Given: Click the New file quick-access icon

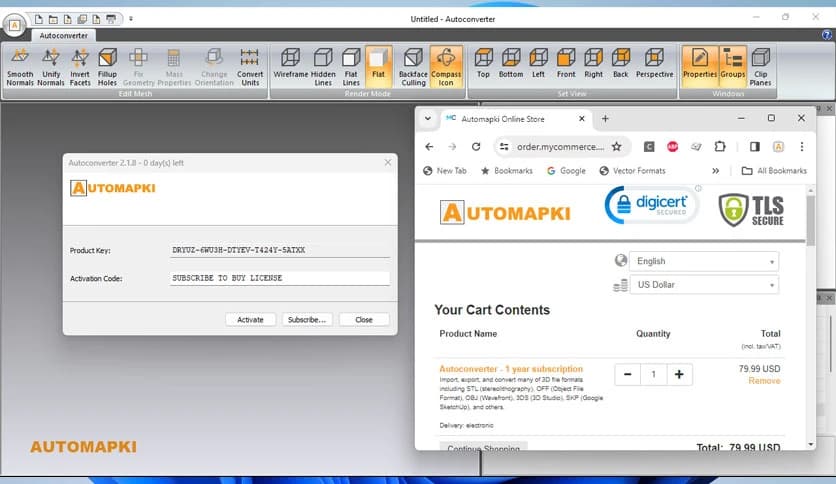Looking at the screenshot, I should coord(39,20).
